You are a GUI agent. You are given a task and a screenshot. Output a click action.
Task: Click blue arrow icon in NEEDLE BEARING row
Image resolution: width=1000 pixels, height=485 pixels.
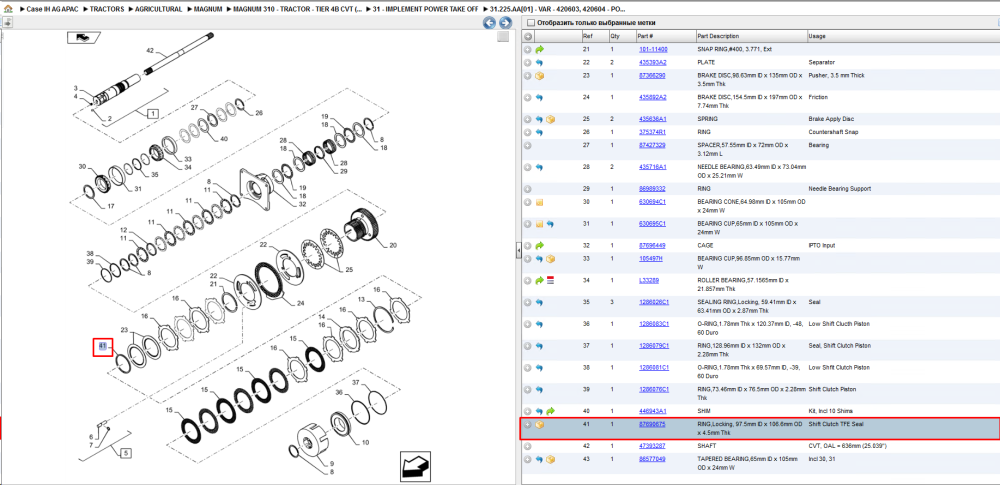click(540, 167)
